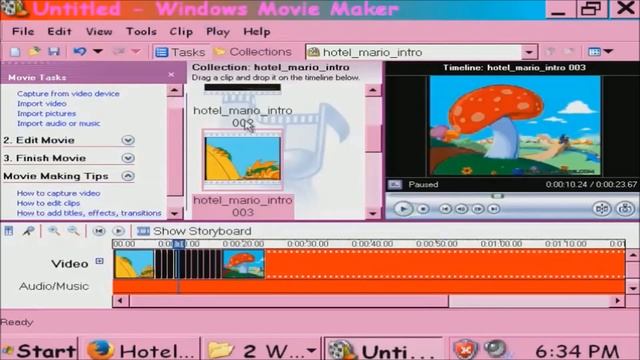The width and height of the screenshot is (640, 360).
Task: Click the preview seek bar handle
Action: coord(497,196)
